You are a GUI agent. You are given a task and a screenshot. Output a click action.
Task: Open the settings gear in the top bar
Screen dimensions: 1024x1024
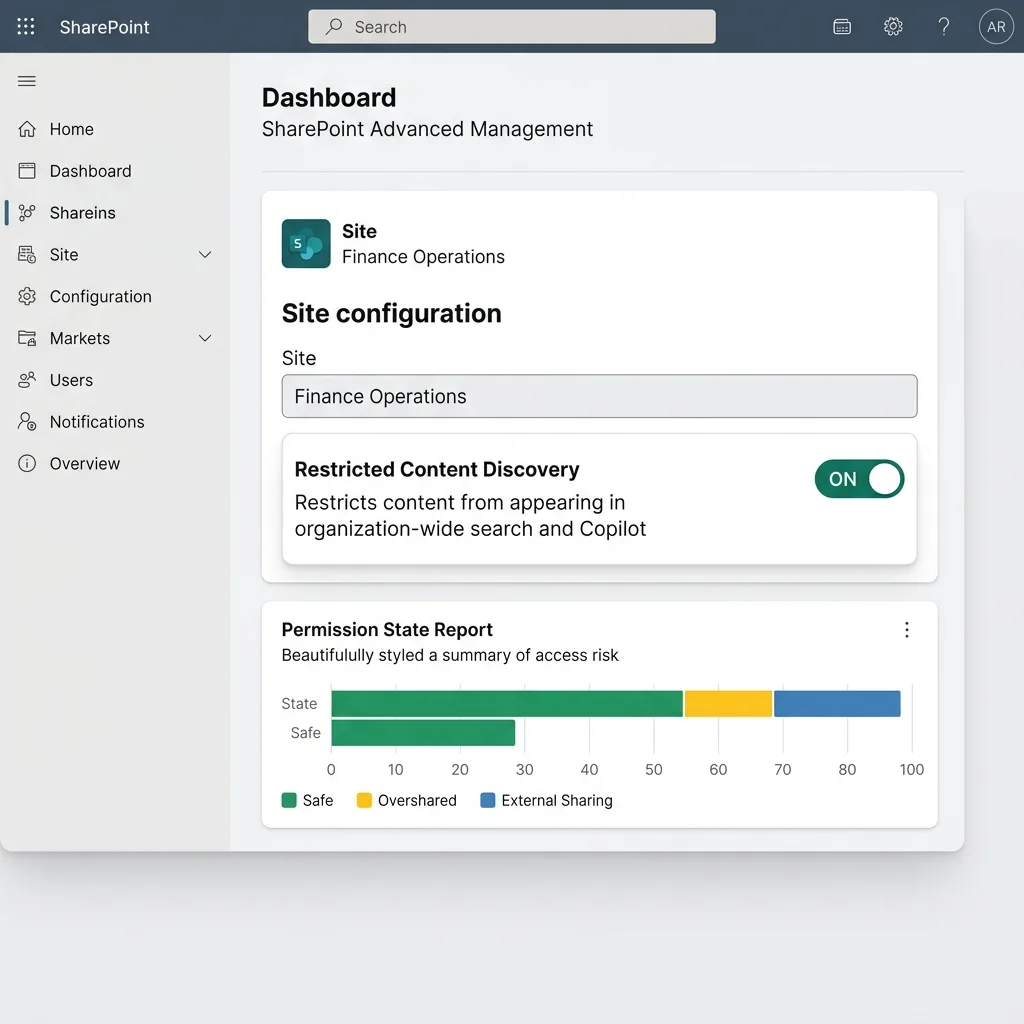(893, 26)
